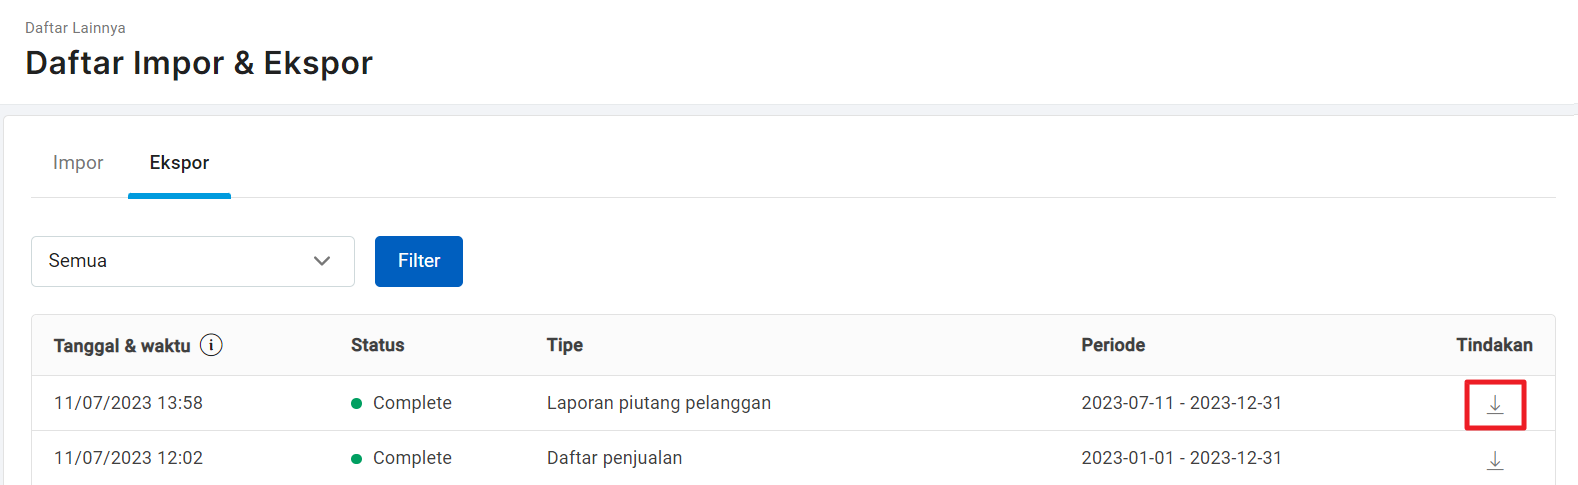Image resolution: width=1578 pixels, height=485 pixels.
Task: Click the Tipe column header
Action: click(565, 345)
